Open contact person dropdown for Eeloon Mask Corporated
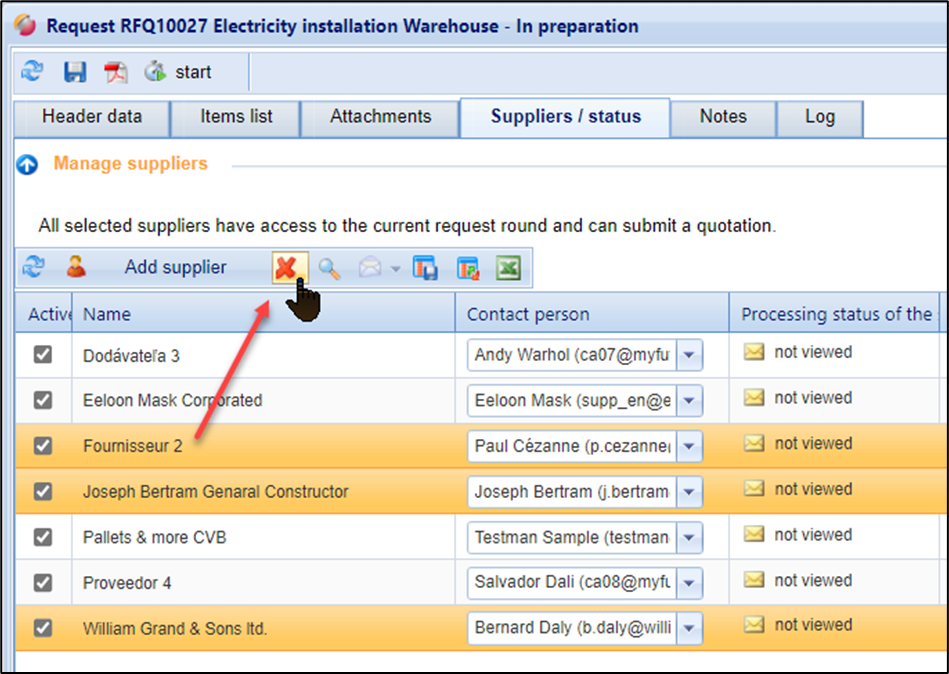 tap(690, 401)
